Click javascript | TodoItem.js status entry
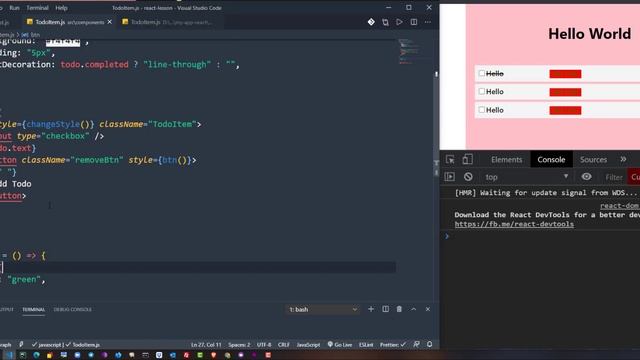This screenshot has width=640, height=360. pyautogui.click(x=66, y=344)
